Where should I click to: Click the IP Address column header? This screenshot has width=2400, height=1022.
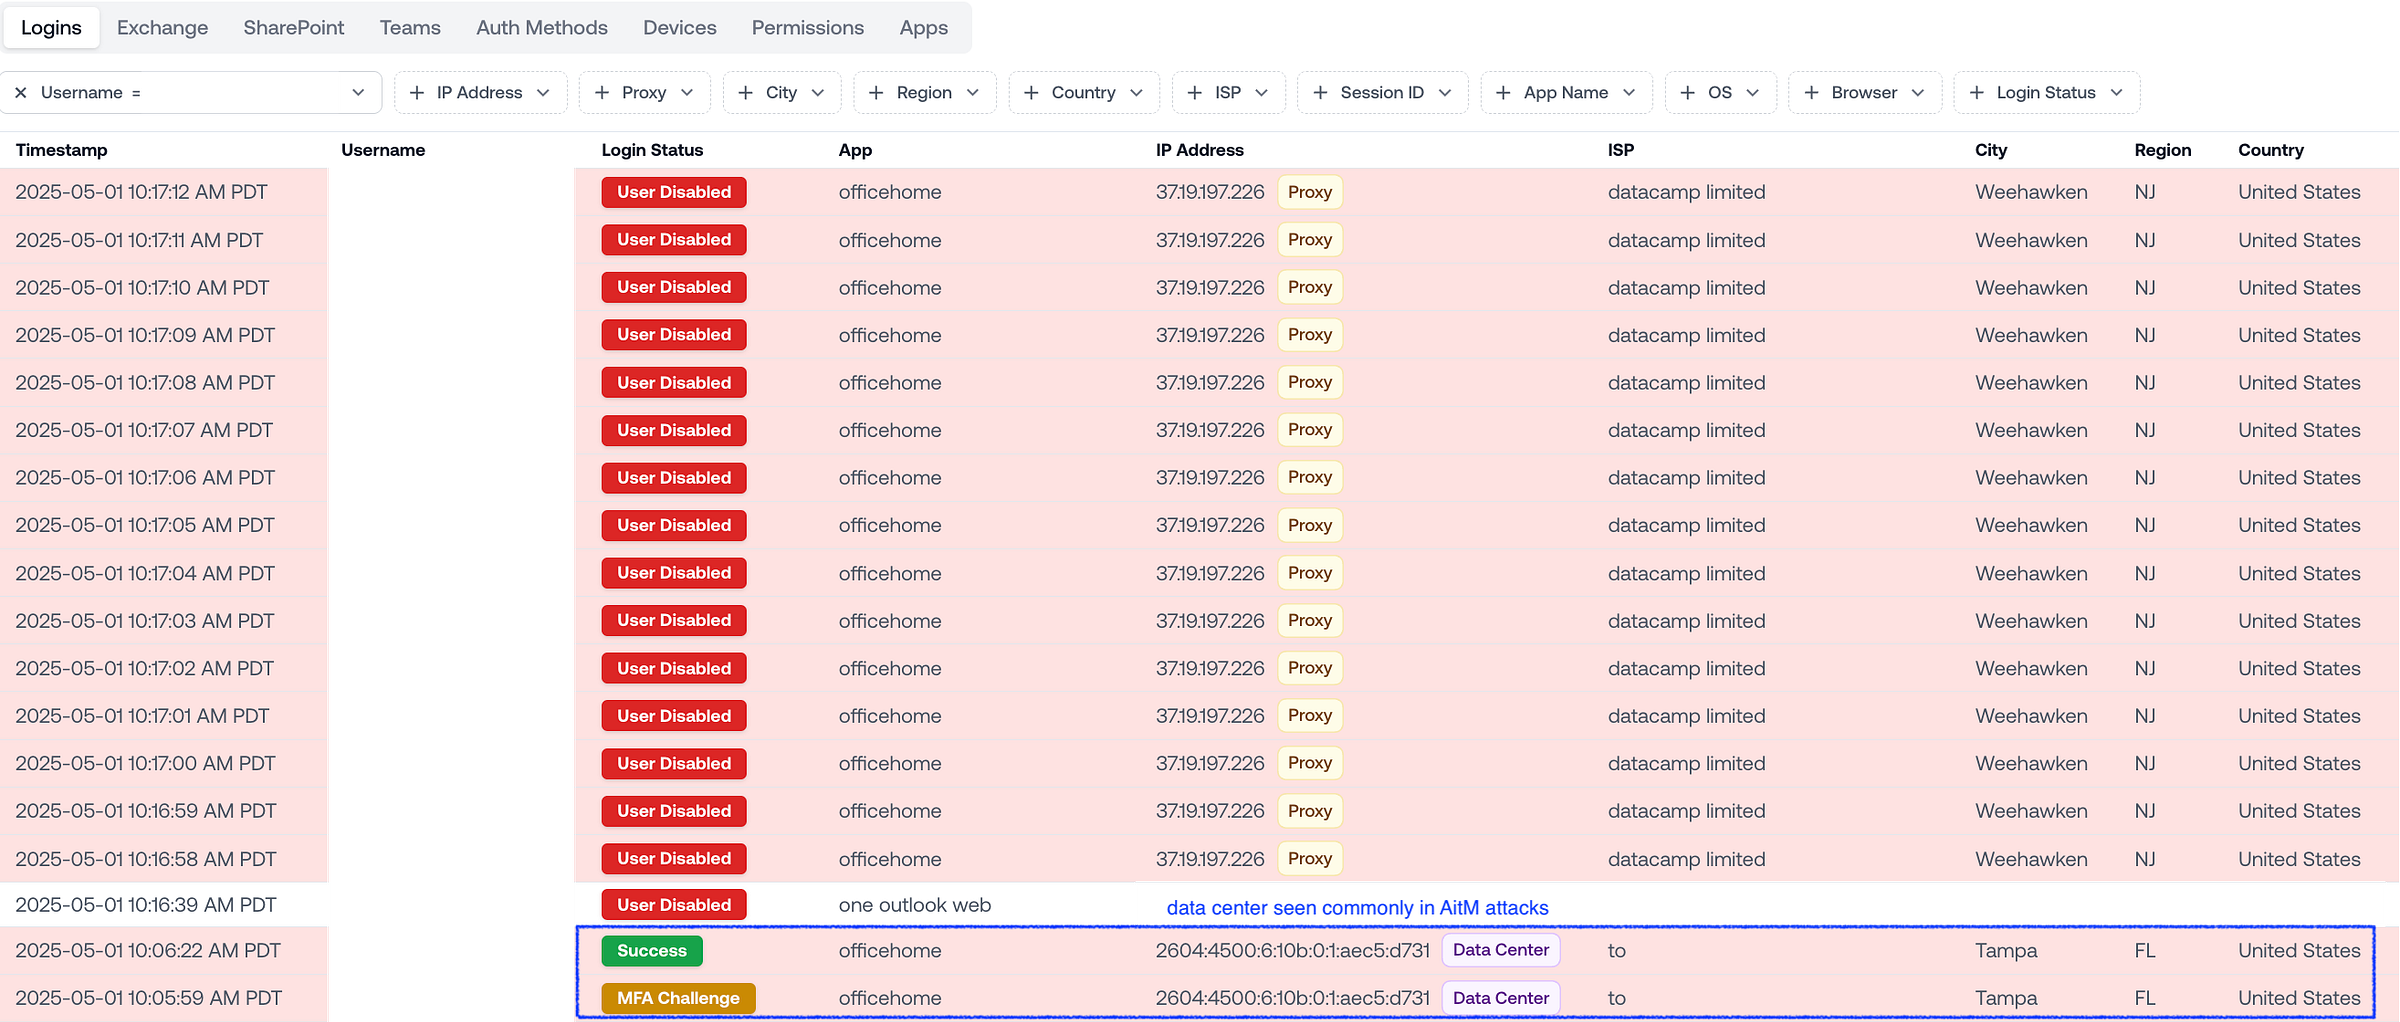[1200, 150]
